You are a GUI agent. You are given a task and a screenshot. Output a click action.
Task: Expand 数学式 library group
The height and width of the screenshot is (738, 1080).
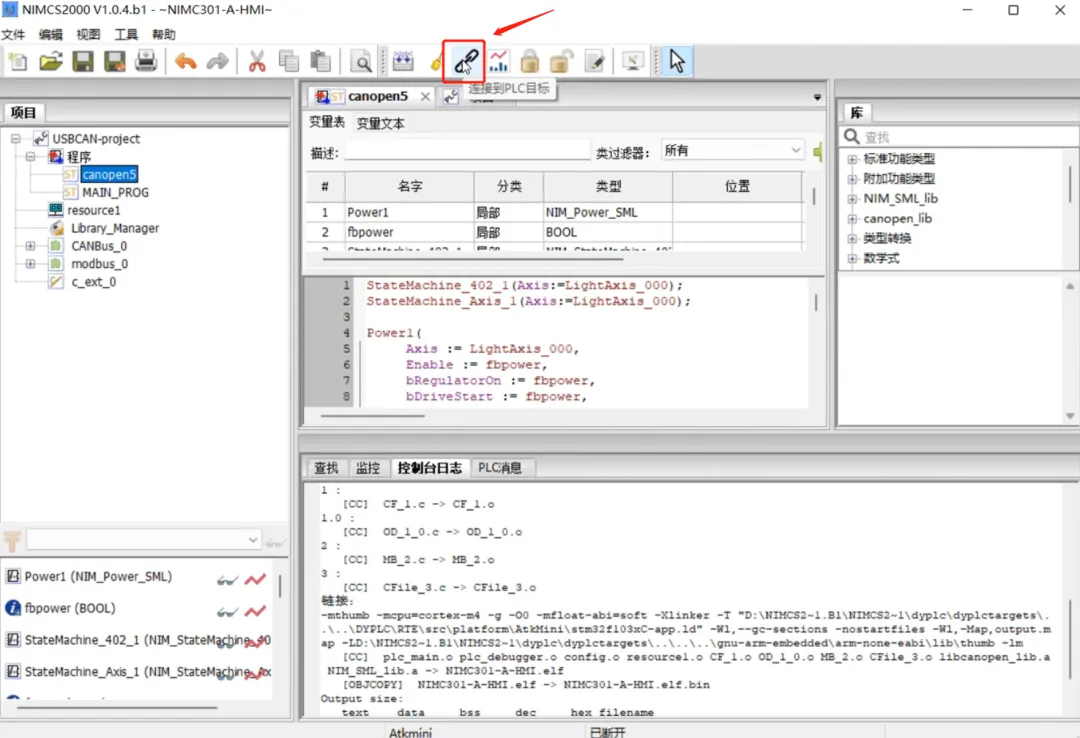point(852,259)
